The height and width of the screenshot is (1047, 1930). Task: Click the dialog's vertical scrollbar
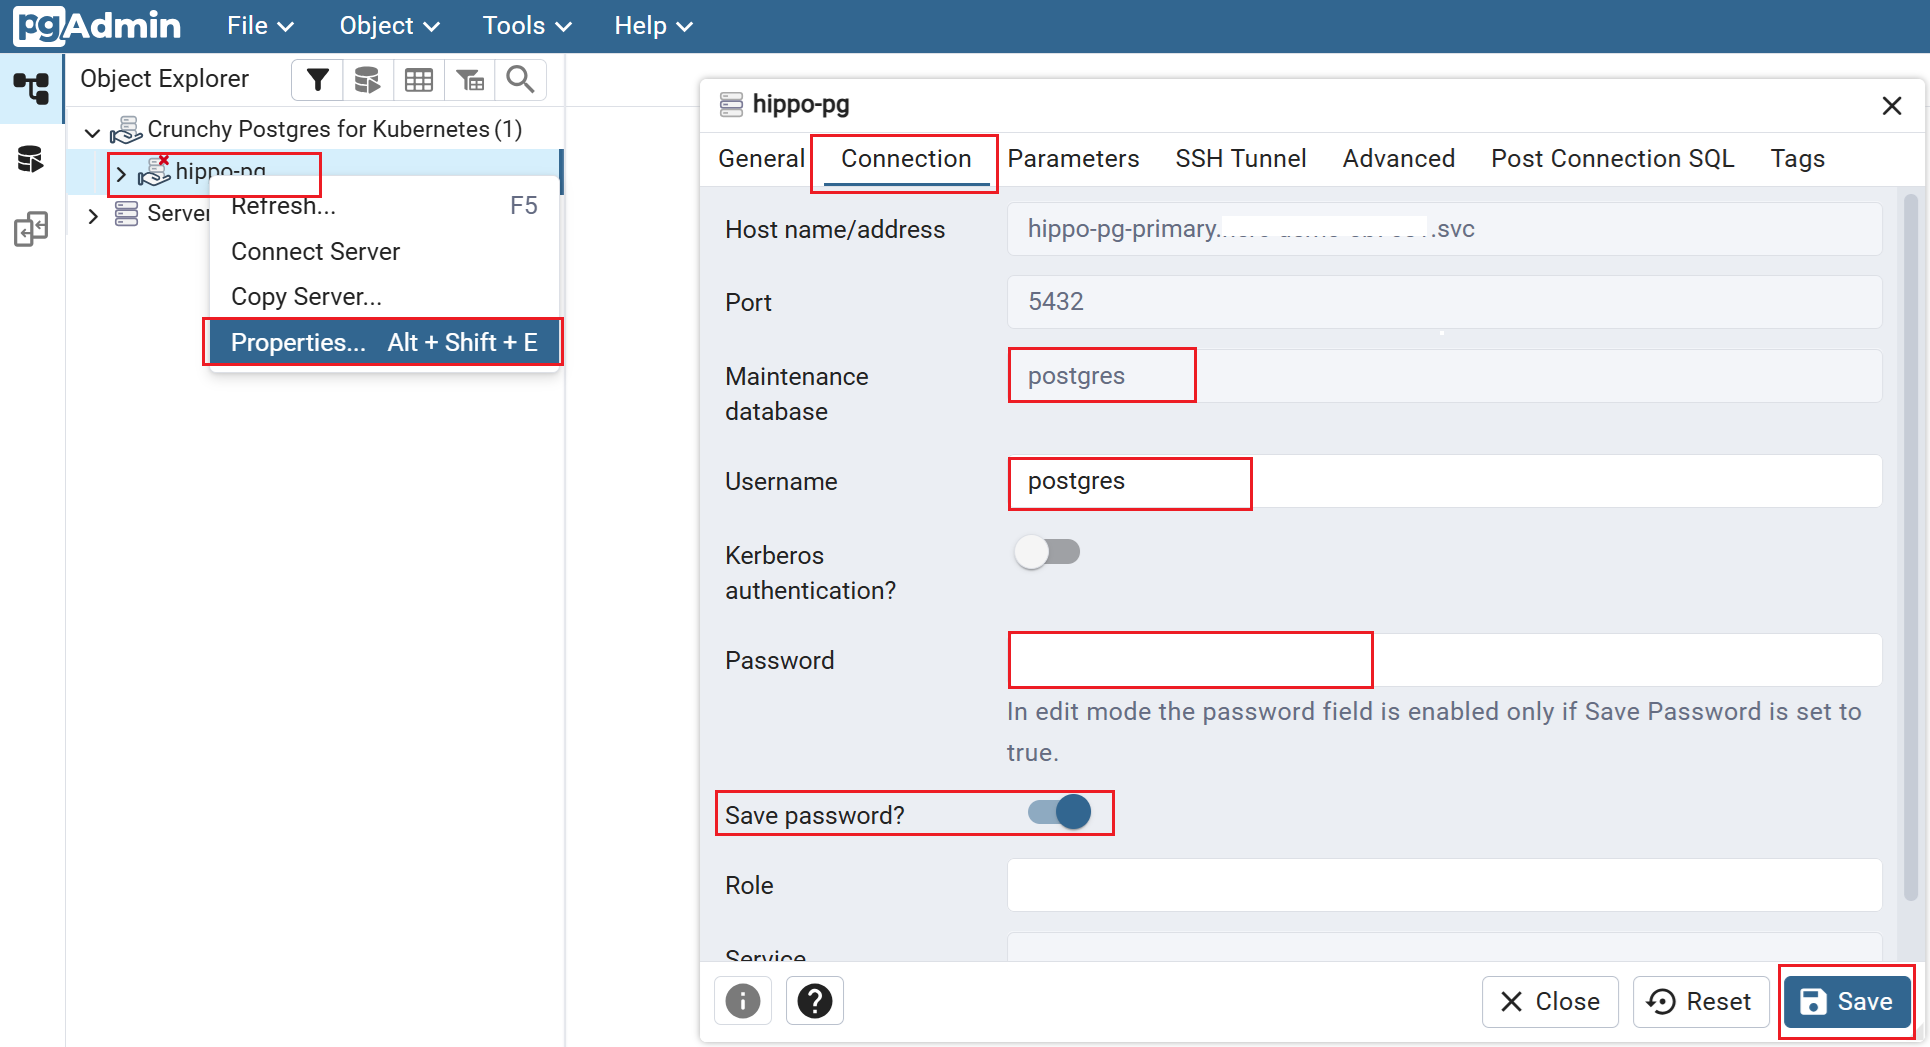[1910, 550]
